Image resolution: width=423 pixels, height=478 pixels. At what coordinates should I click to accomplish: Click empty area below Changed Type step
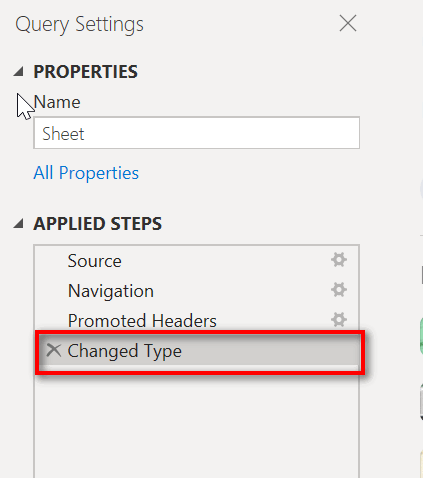point(196,427)
